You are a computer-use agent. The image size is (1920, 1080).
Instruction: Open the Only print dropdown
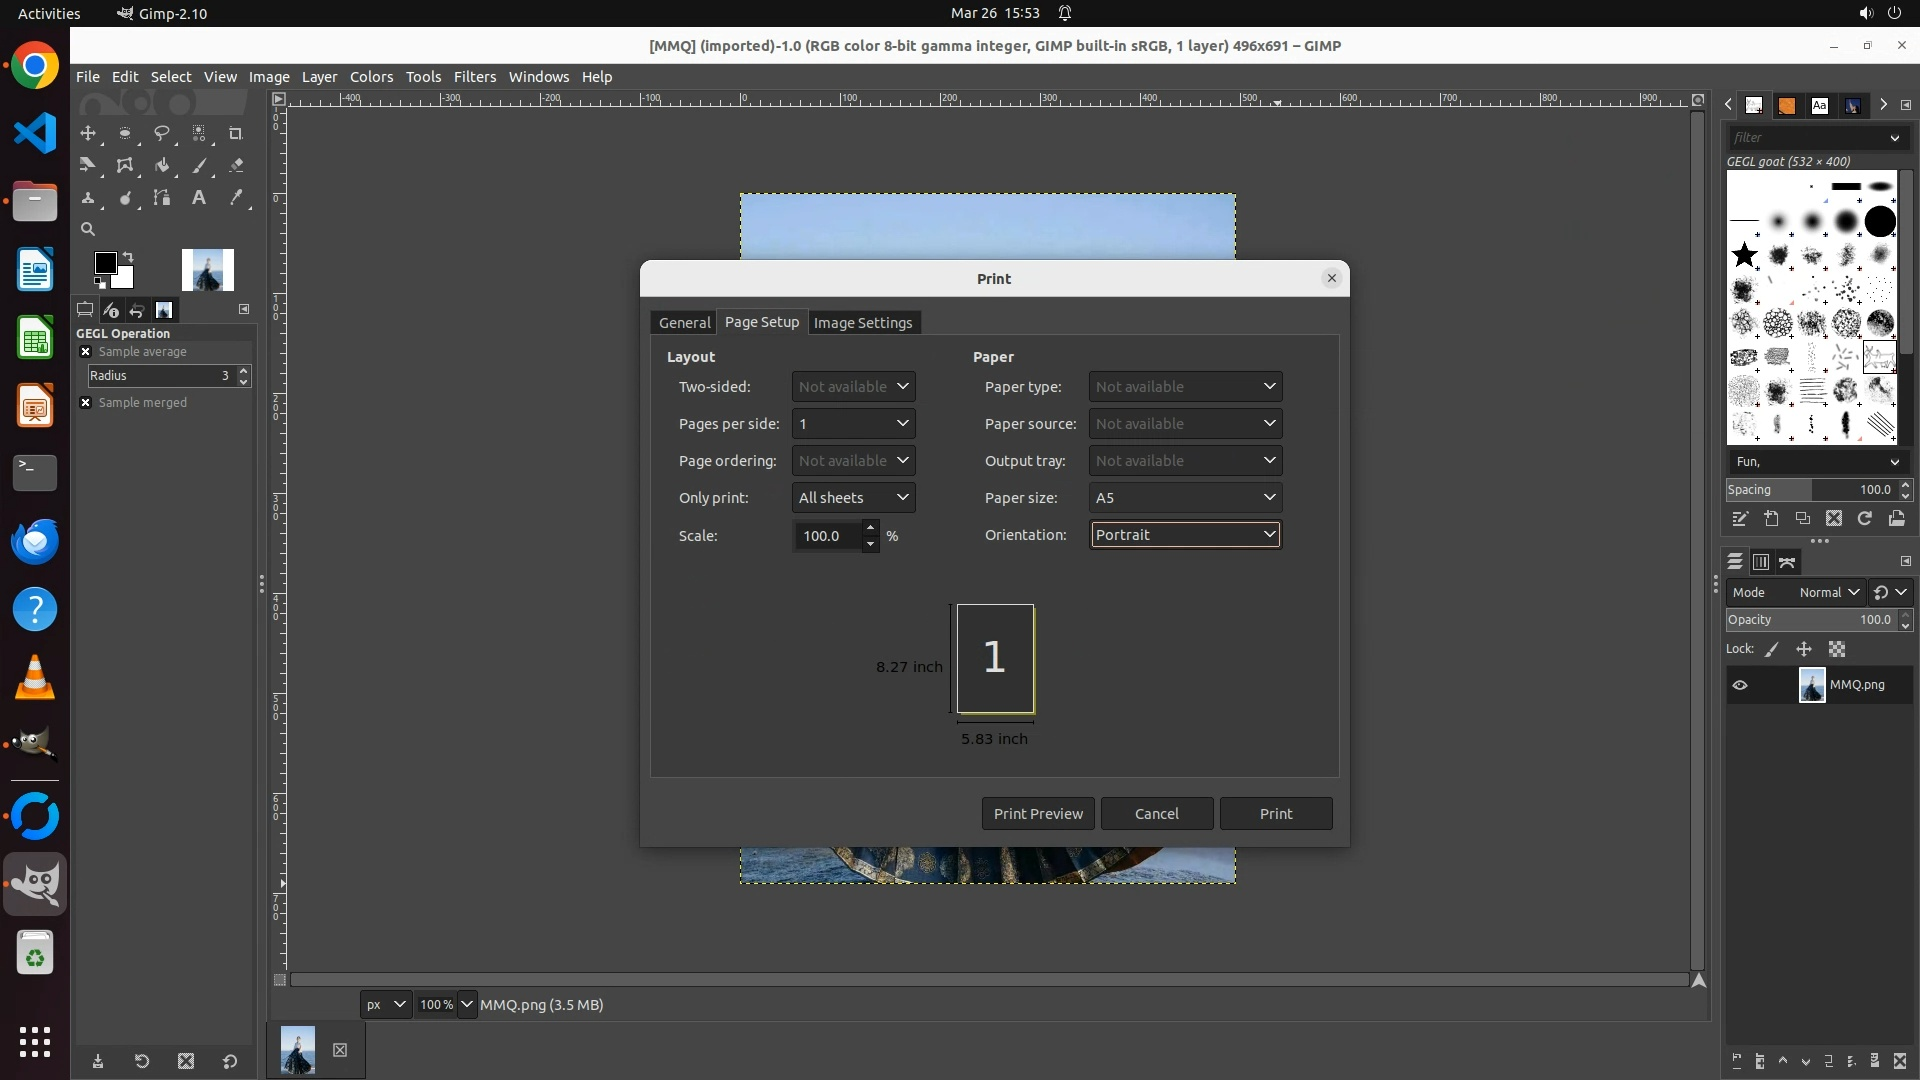[x=853, y=498]
